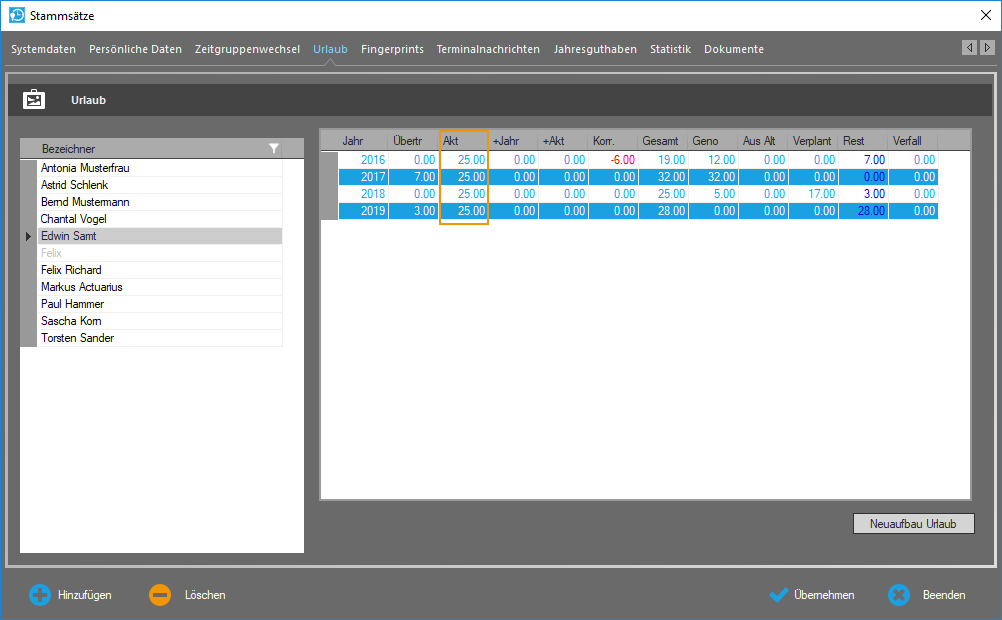Click the Beenden X circle icon
This screenshot has height=620, width=1002.
click(899, 595)
